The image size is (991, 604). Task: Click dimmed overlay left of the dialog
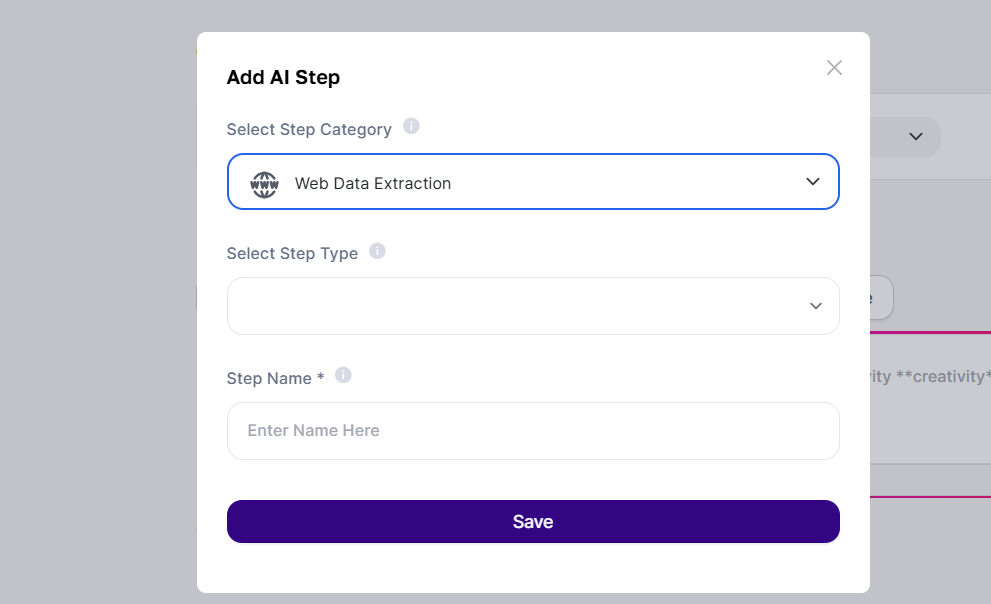98,300
